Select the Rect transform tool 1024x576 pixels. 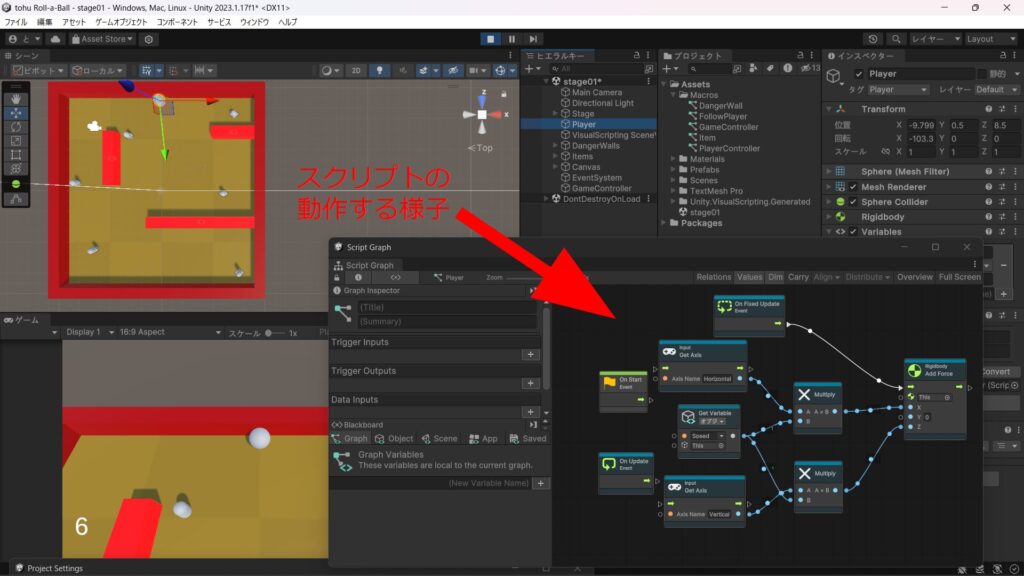coord(16,155)
